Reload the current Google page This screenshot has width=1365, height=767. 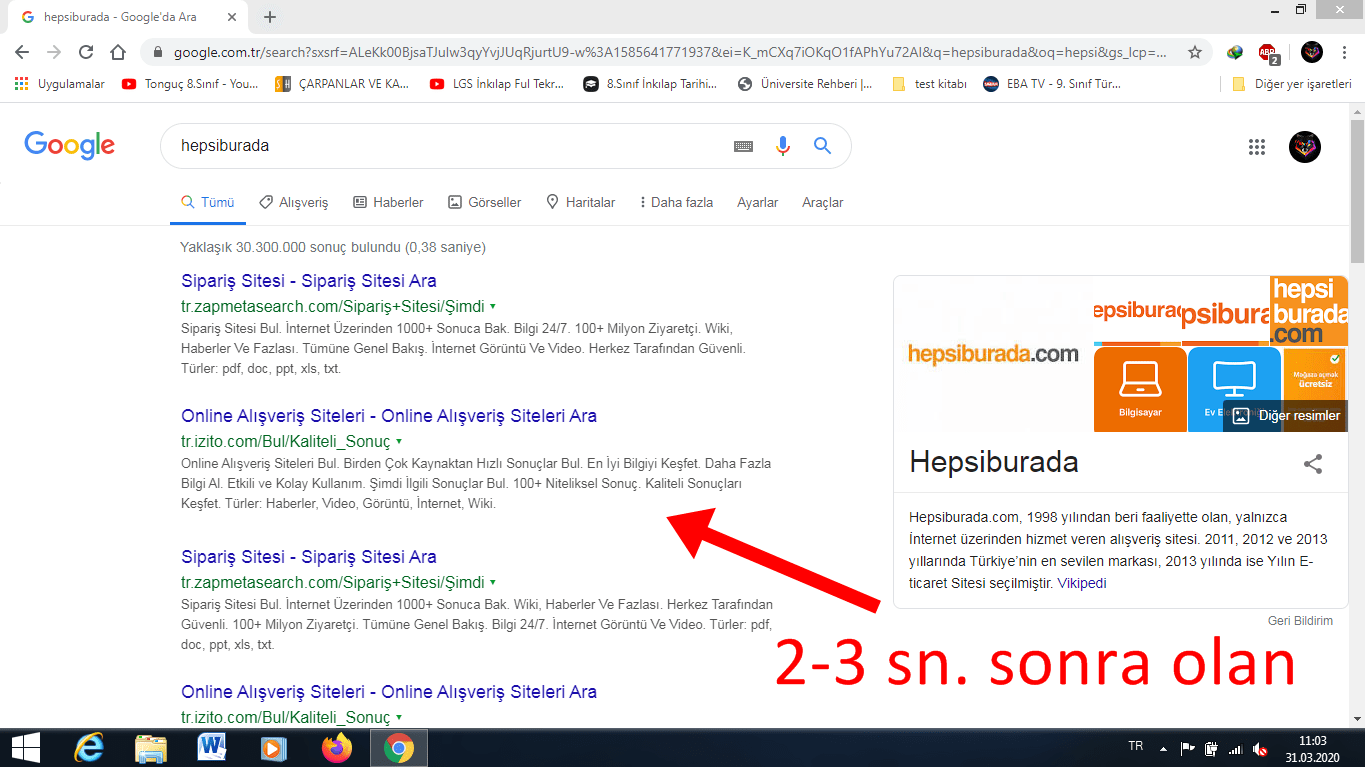86,52
